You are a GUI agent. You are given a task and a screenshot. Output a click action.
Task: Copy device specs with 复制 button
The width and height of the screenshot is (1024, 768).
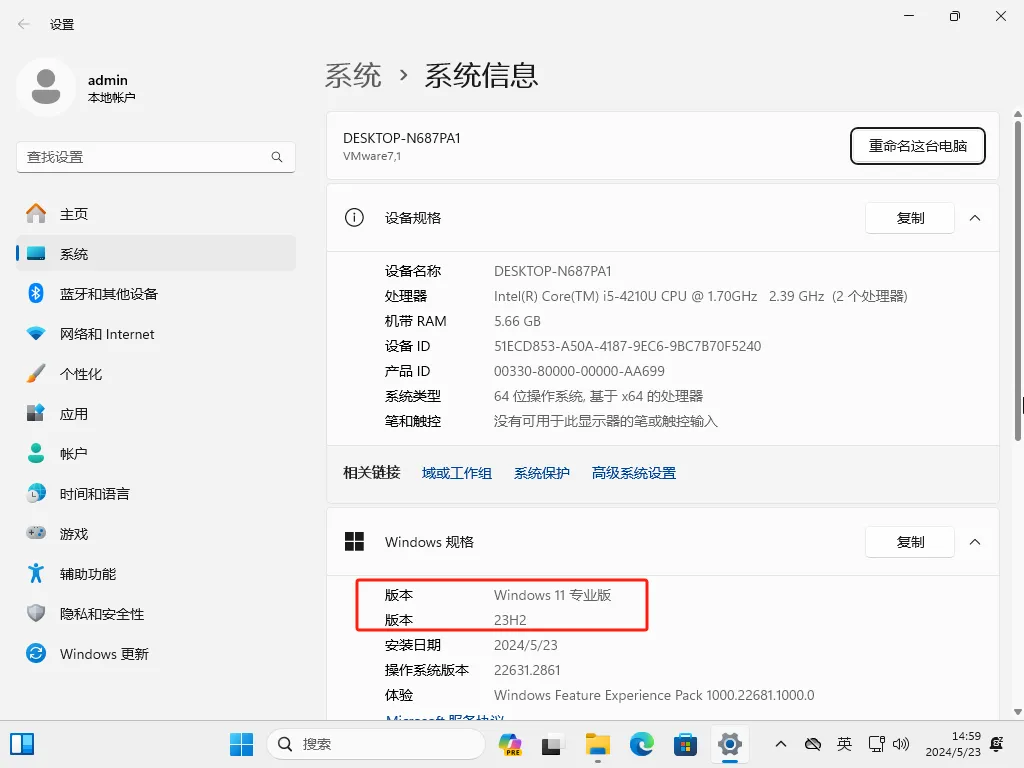pyautogui.click(x=910, y=218)
